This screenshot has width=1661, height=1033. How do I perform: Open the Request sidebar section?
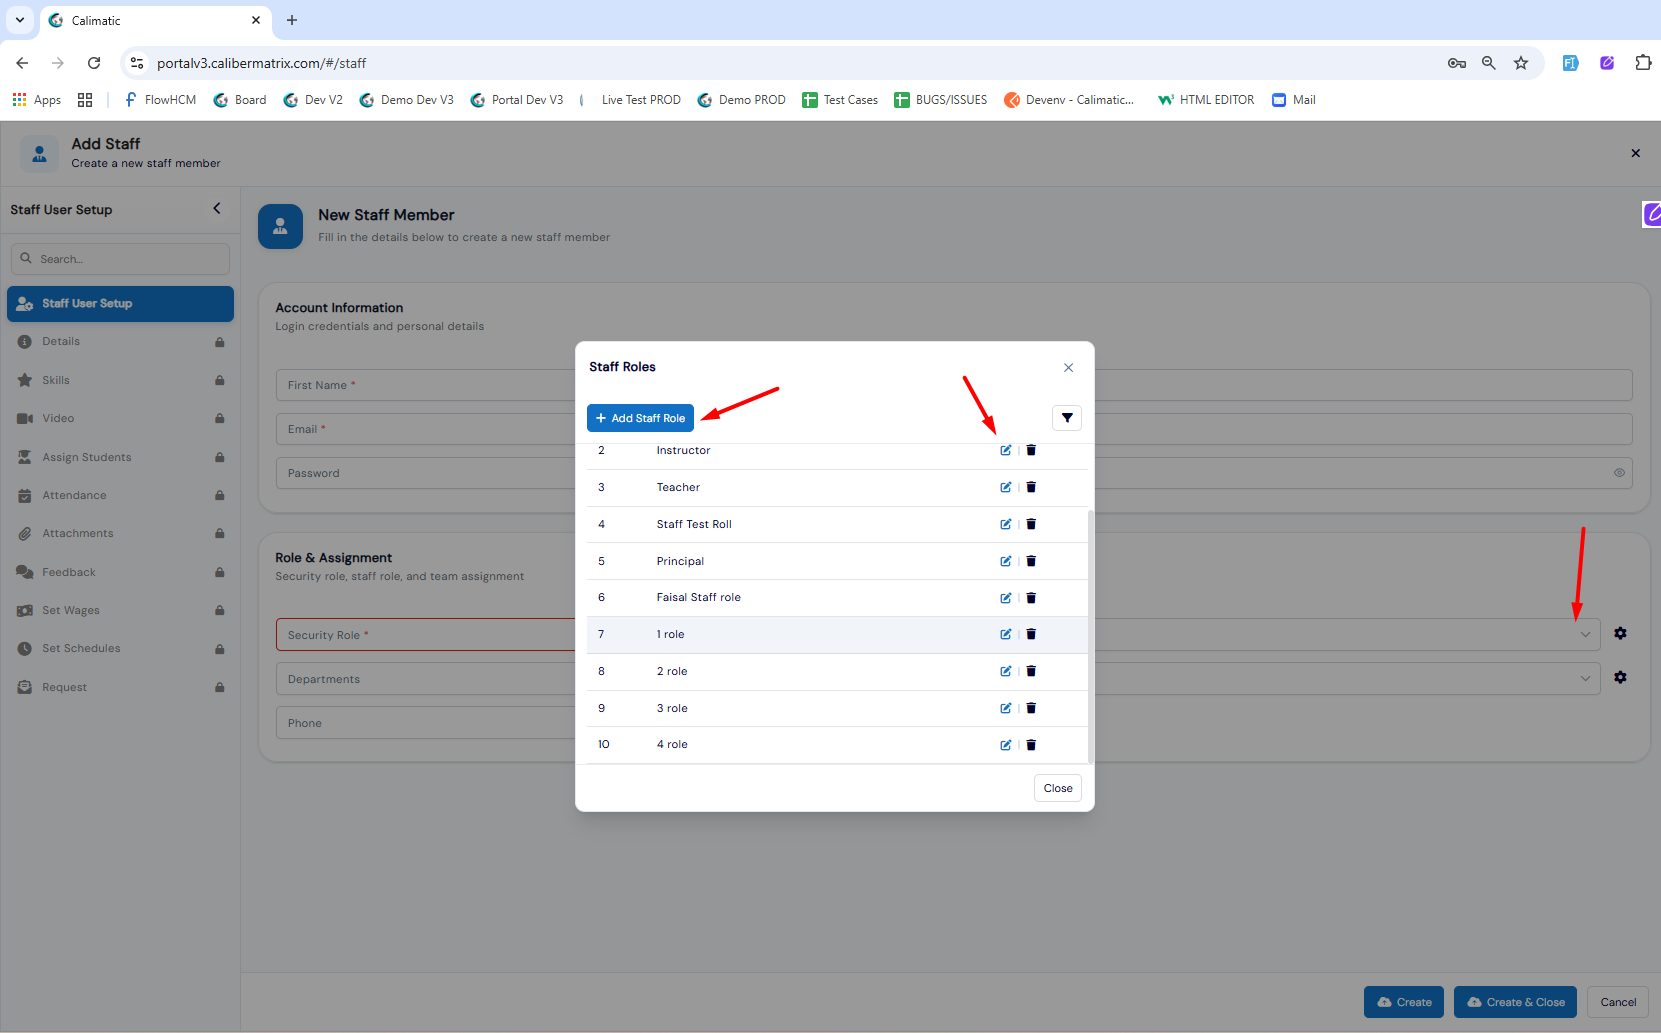tap(120, 687)
